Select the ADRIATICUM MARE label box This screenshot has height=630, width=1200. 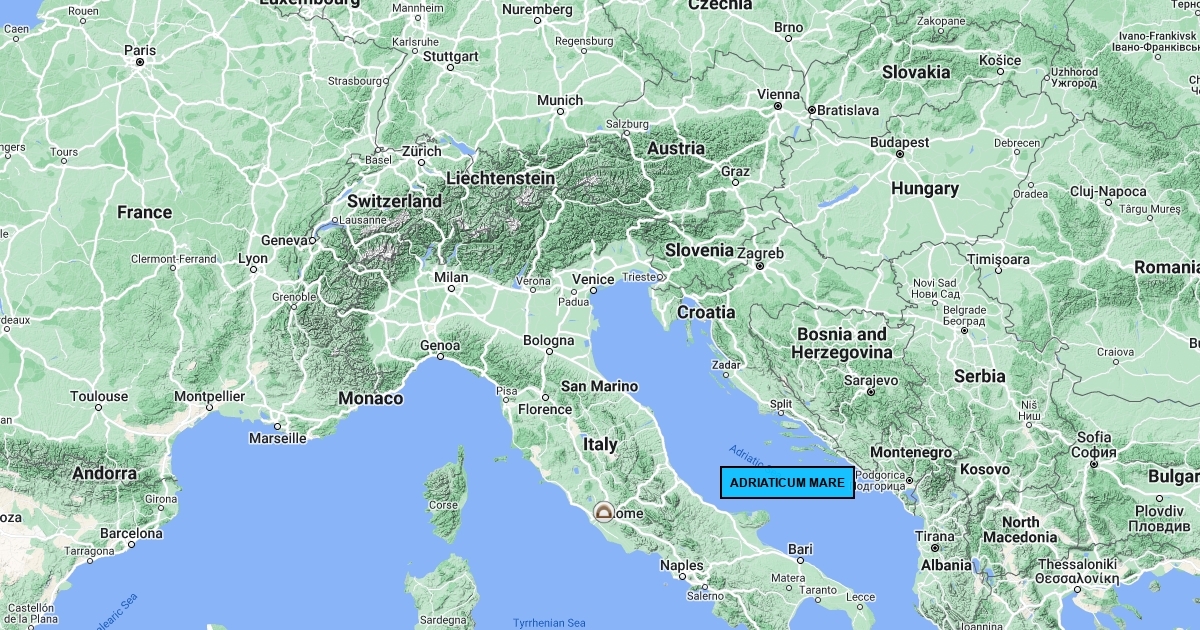tap(787, 483)
